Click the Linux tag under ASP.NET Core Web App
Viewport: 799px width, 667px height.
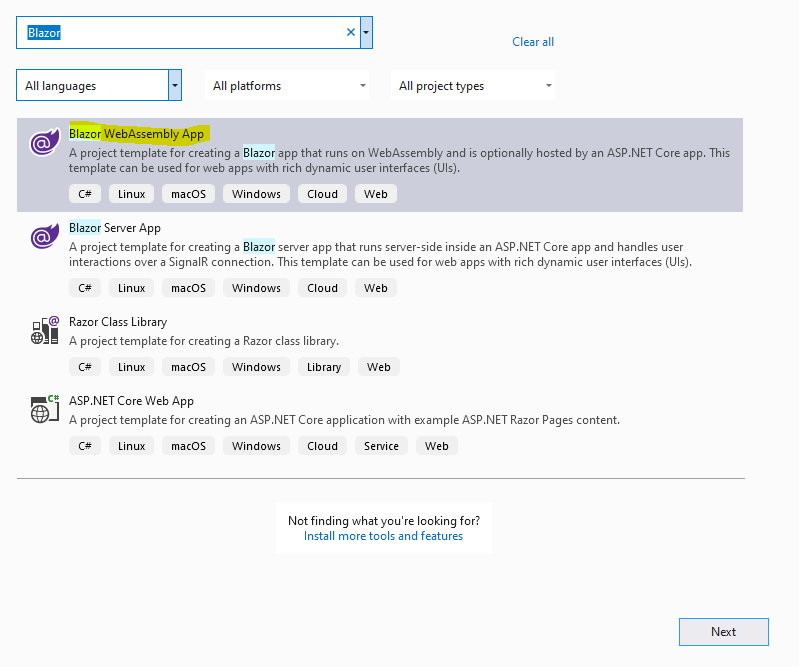(x=131, y=446)
